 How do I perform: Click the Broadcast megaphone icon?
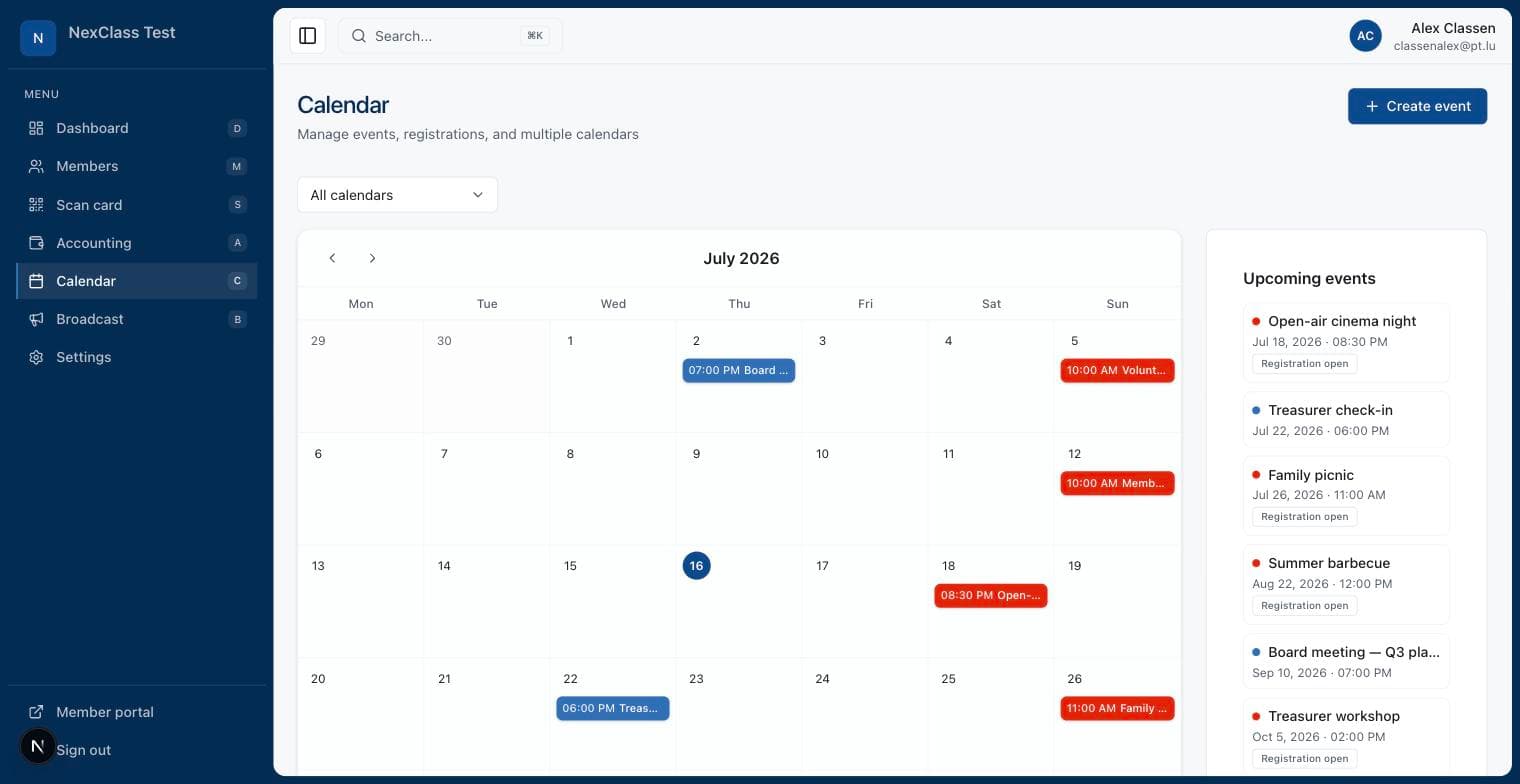(36, 319)
